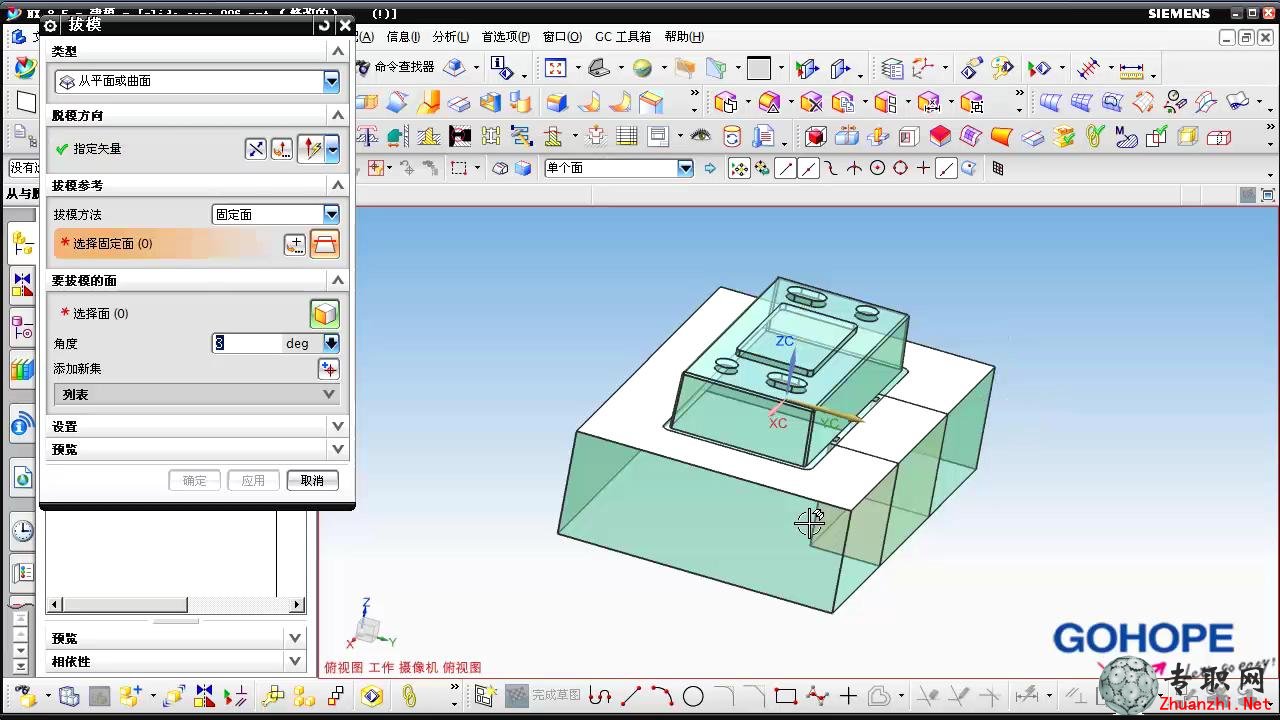Open the 单个面 face rule dropdown
Screen dimensions: 1280x720
619,168
